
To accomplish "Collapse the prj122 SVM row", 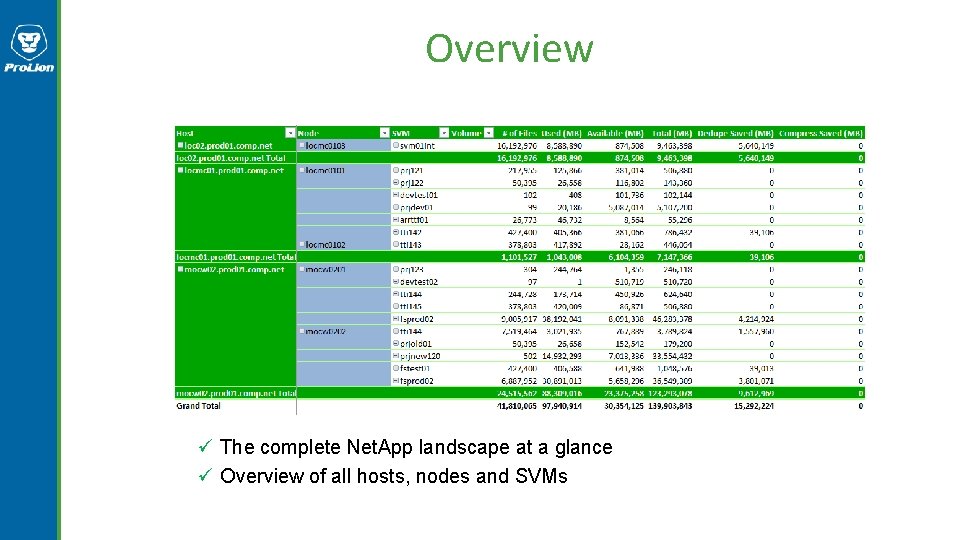I will pos(396,182).
